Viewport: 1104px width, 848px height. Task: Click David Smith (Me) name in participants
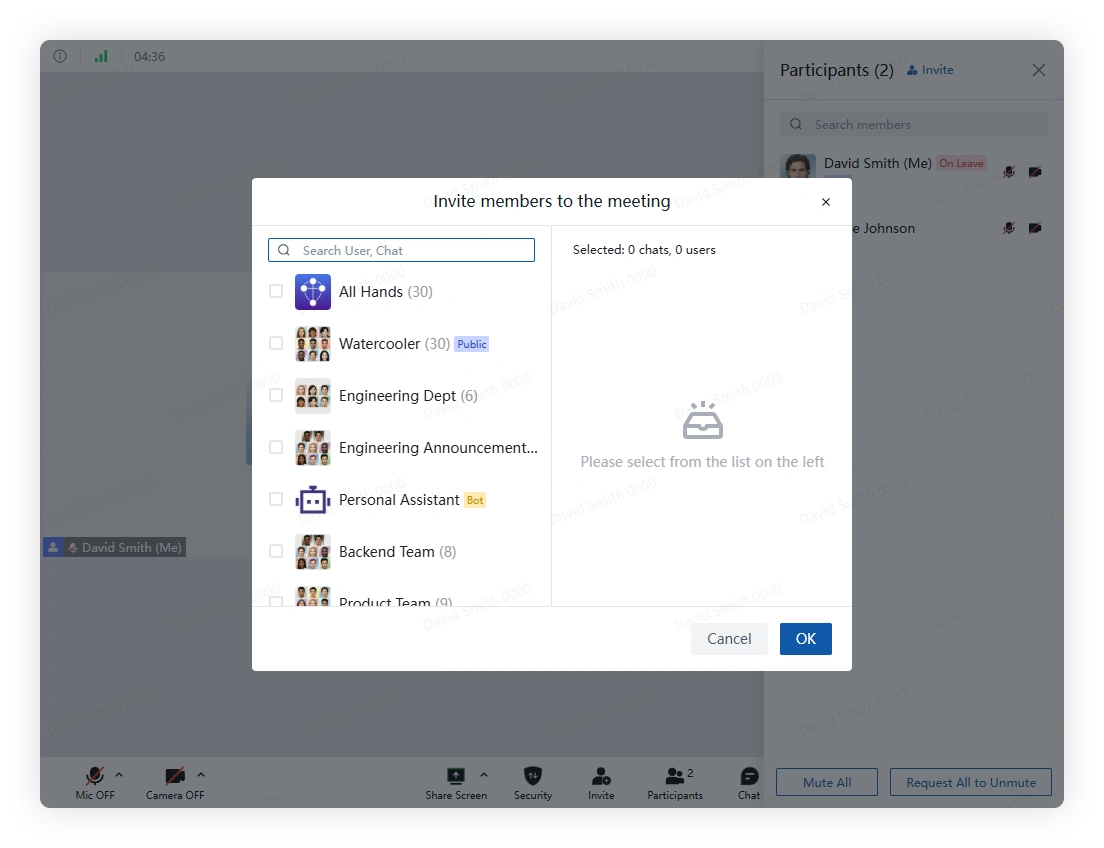pos(878,163)
